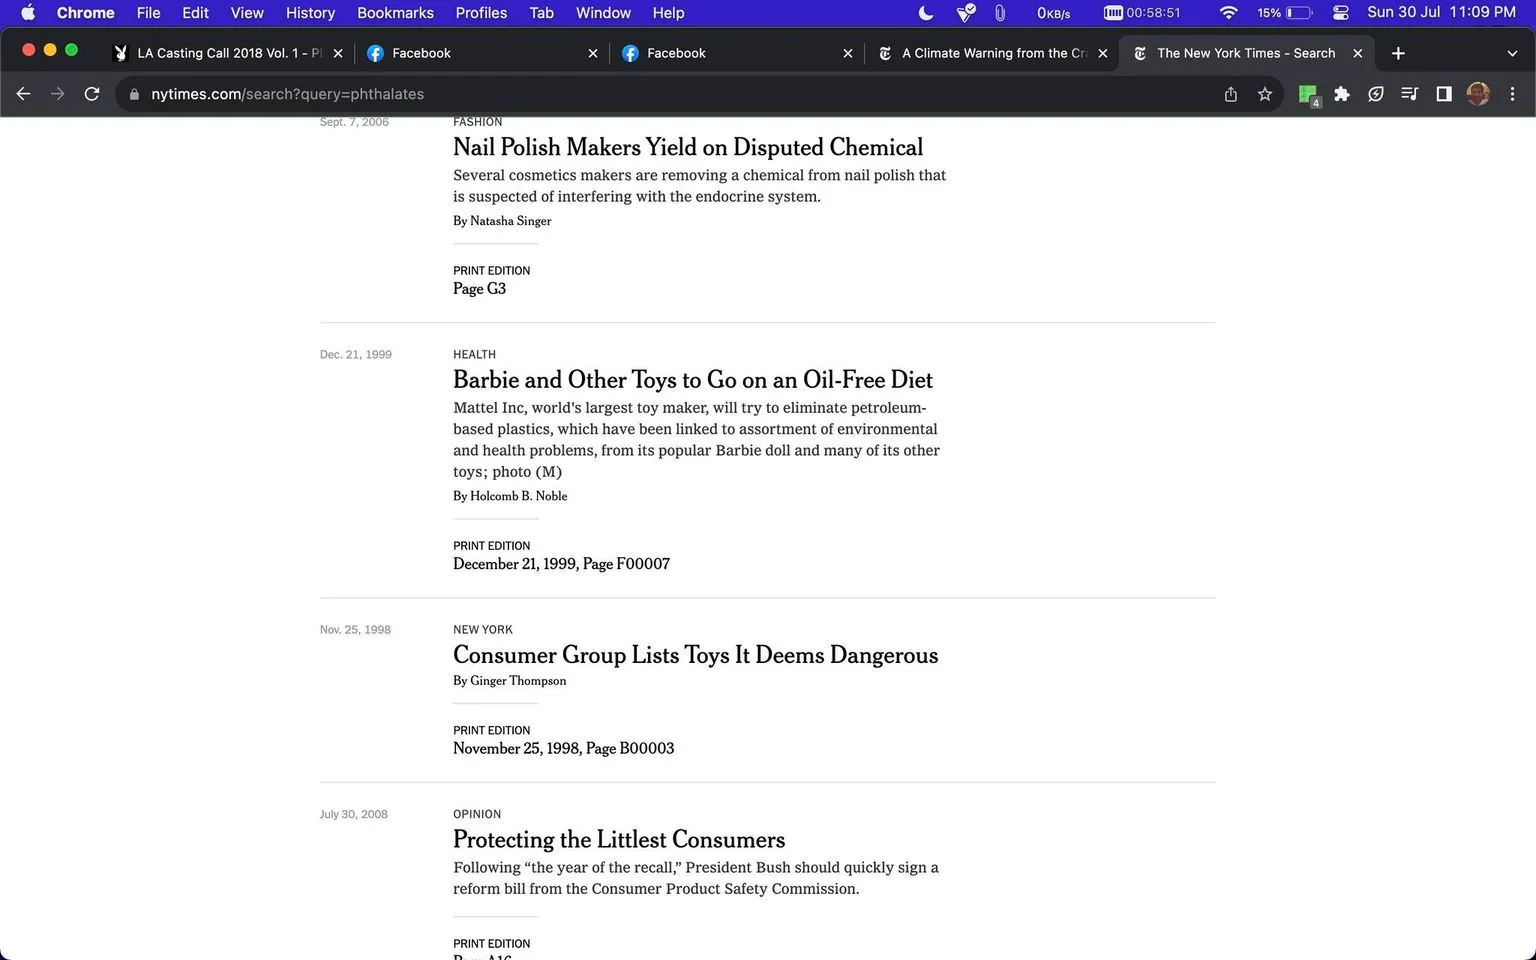Open the File menu
This screenshot has height=960, width=1536.
coord(148,13)
